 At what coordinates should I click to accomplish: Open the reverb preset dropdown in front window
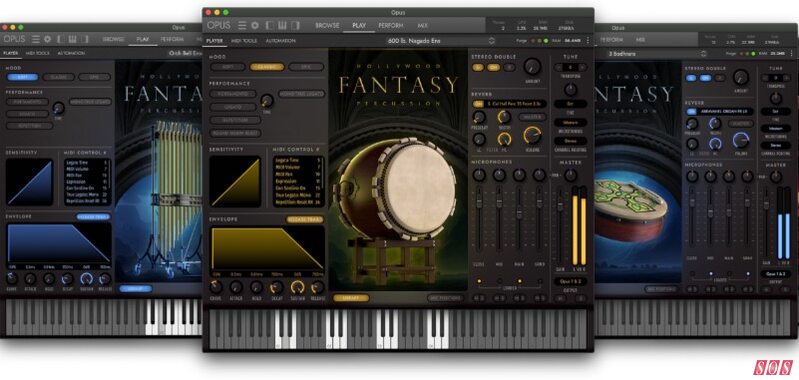click(516, 104)
